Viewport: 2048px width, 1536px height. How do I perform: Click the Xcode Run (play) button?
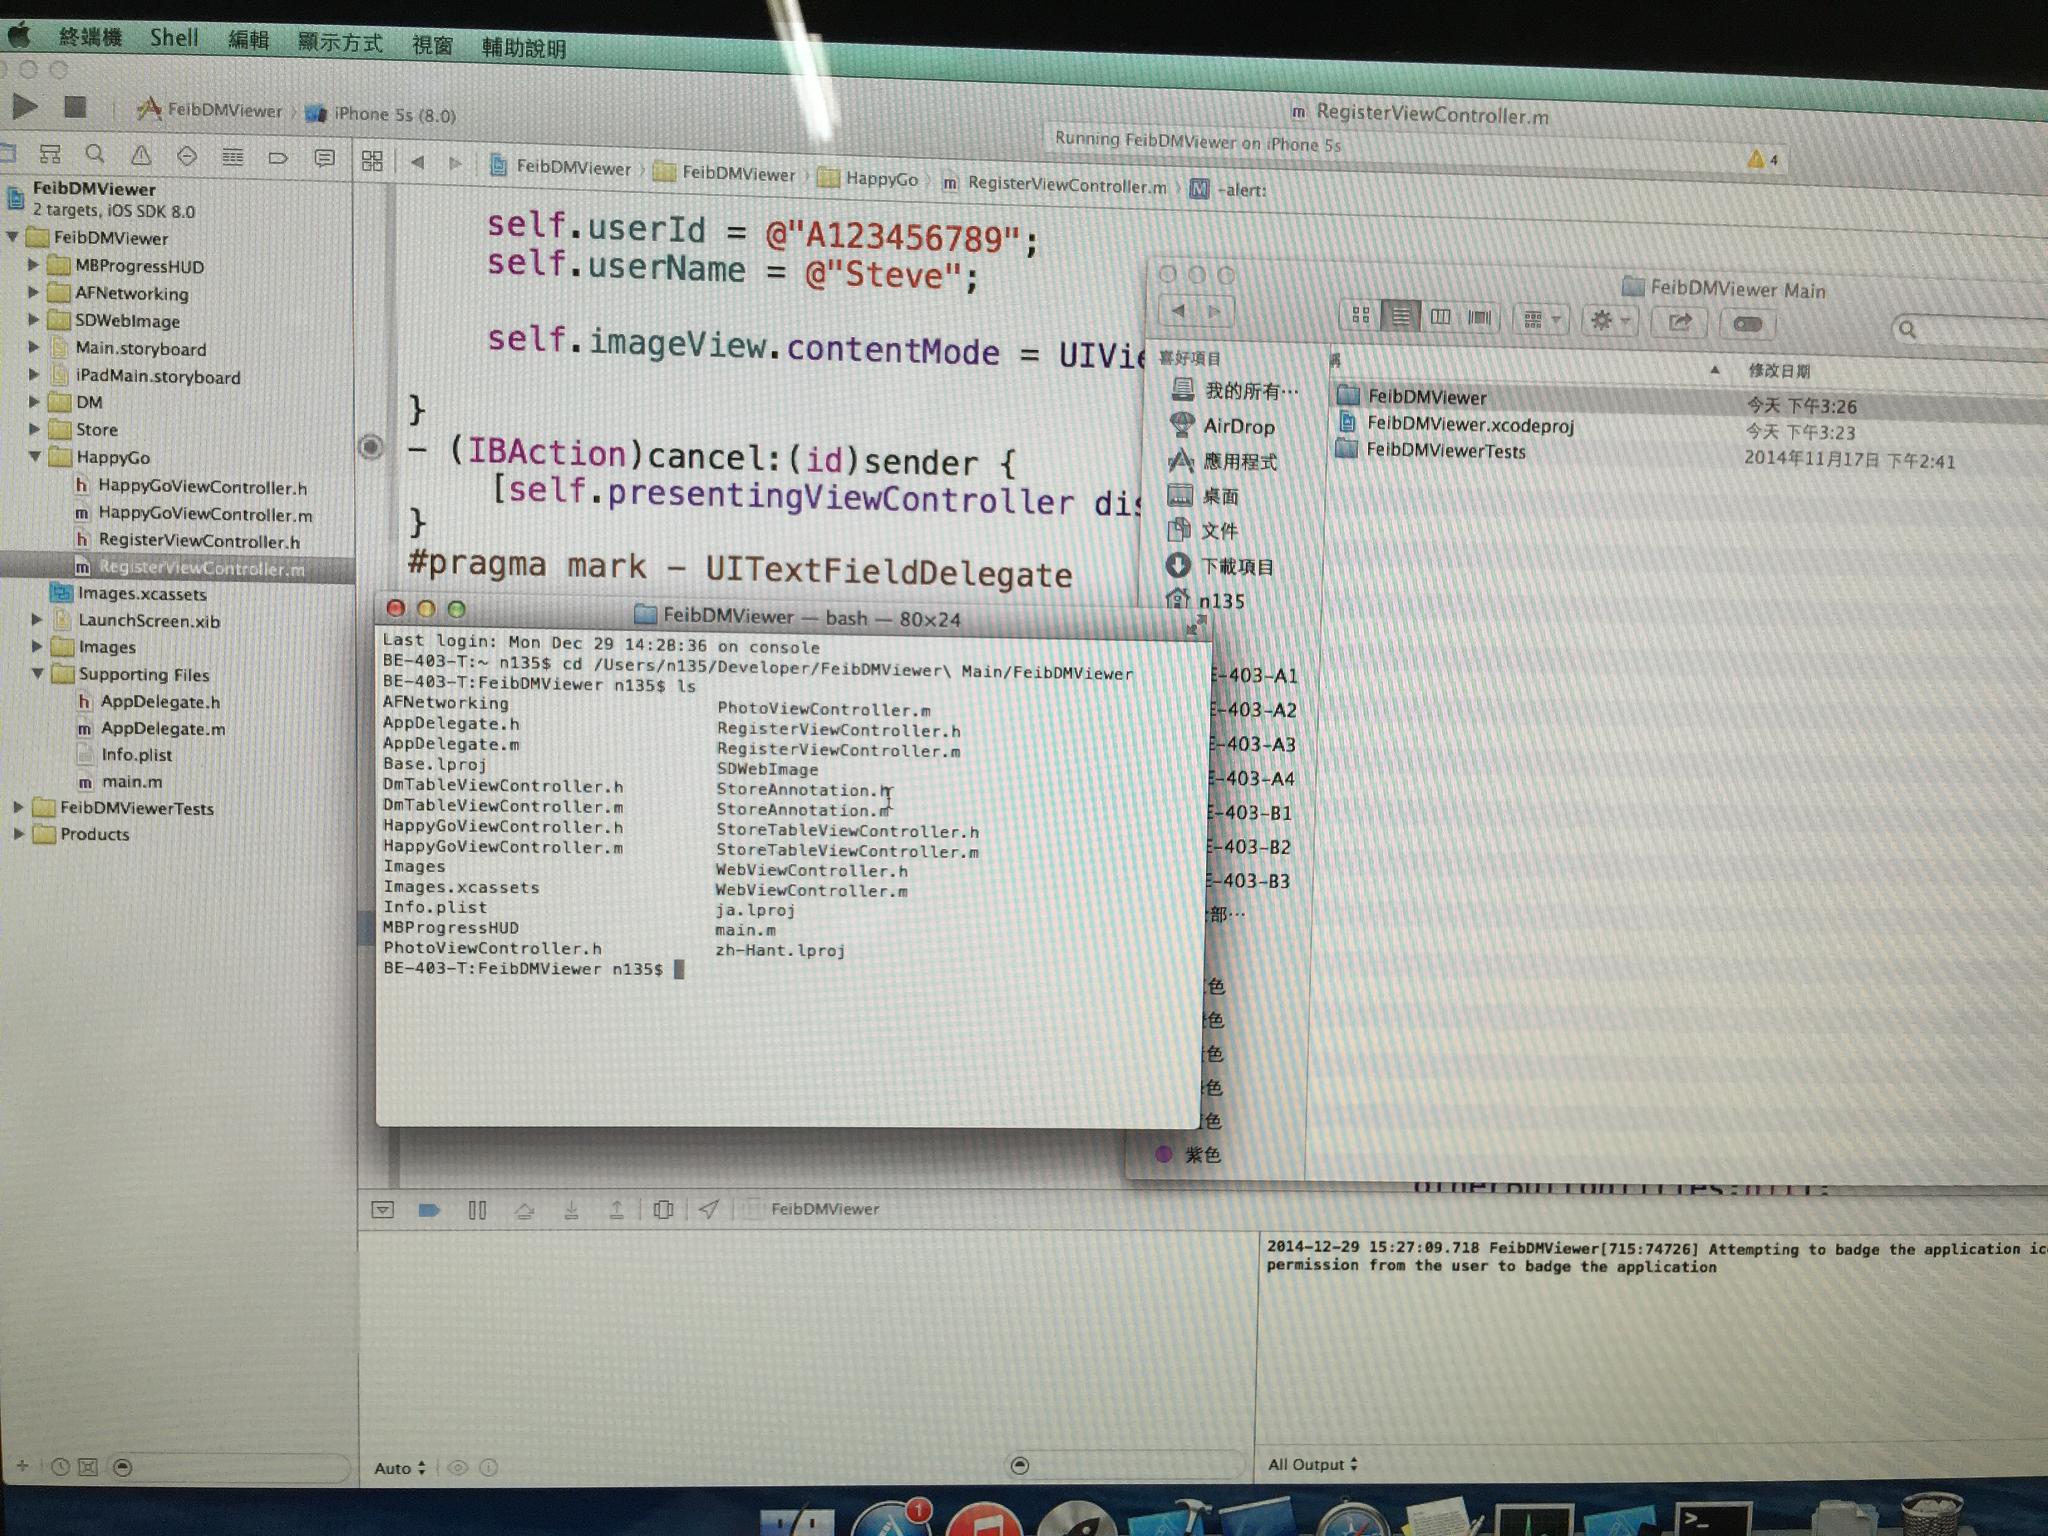pyautogui.click(x=25, y=106)
